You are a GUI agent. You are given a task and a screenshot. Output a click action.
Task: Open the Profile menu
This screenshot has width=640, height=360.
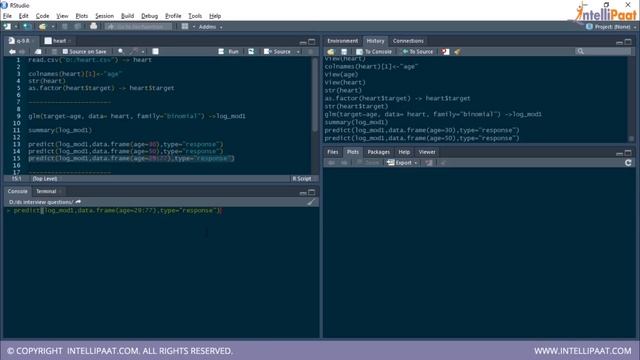[x=173, y=16]
